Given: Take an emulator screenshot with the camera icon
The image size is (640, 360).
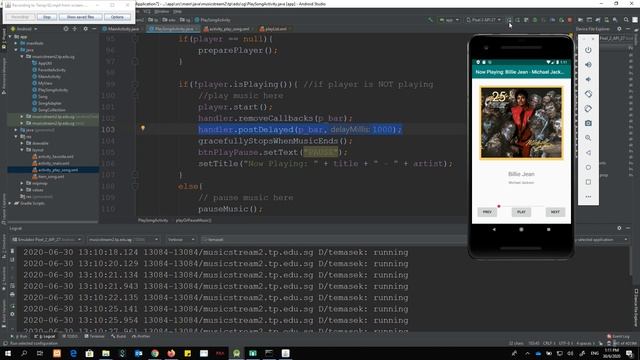Looking at the screenshot, I should (x=588, y=123).
